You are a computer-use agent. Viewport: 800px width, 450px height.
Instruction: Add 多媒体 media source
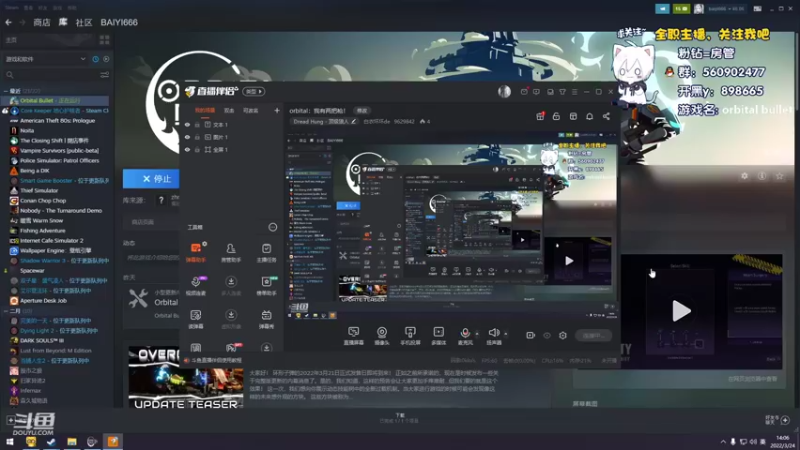[439, 336]
